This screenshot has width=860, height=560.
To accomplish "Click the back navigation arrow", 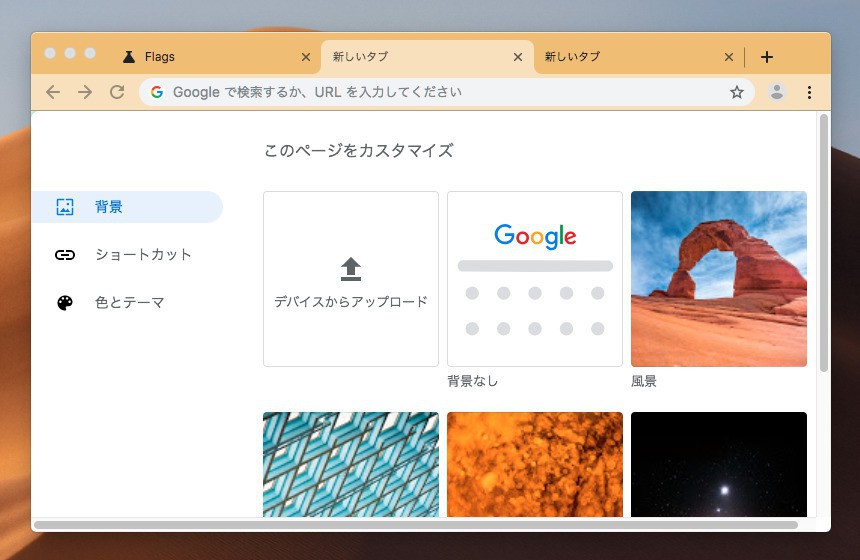I will click(53, 92).
